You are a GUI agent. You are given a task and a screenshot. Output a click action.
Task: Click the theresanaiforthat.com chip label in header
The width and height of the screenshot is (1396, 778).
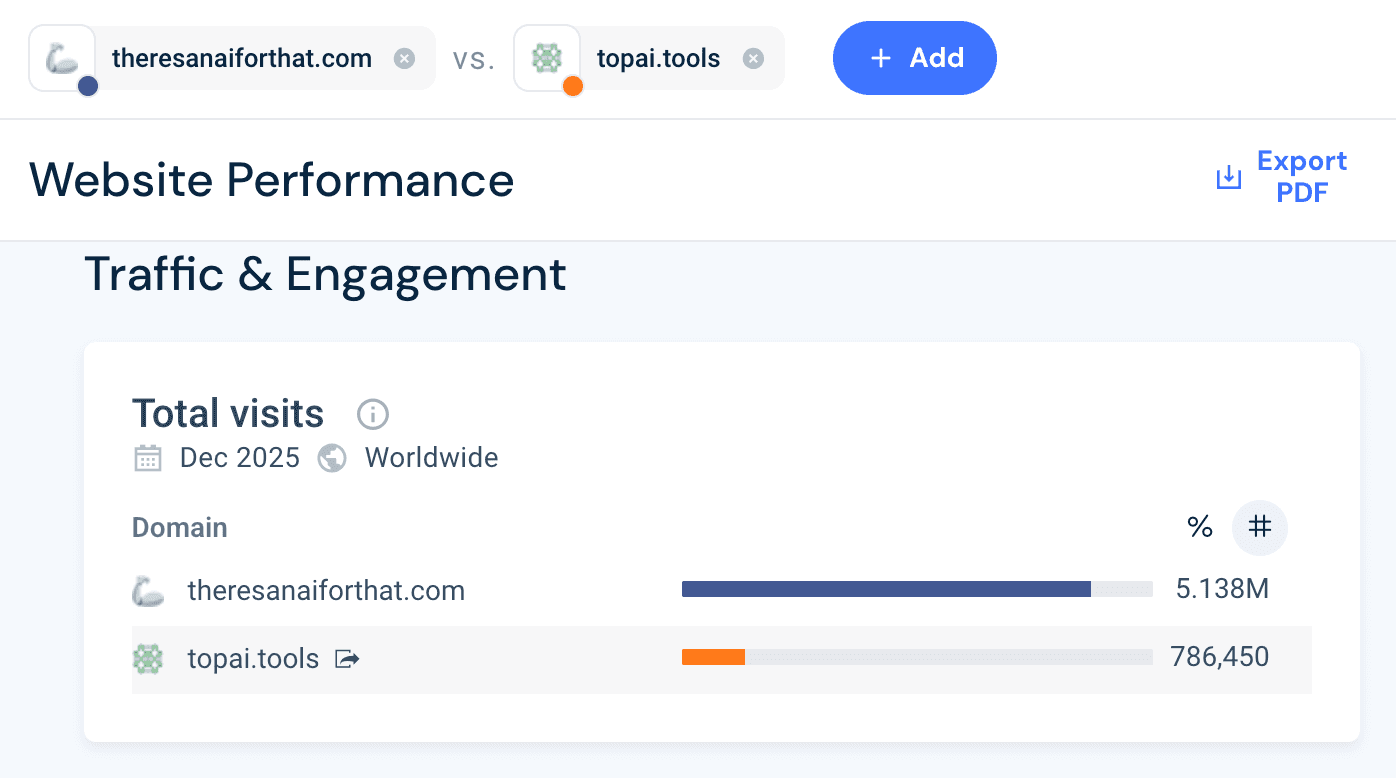pyautogui.click(x=242, y=59)
